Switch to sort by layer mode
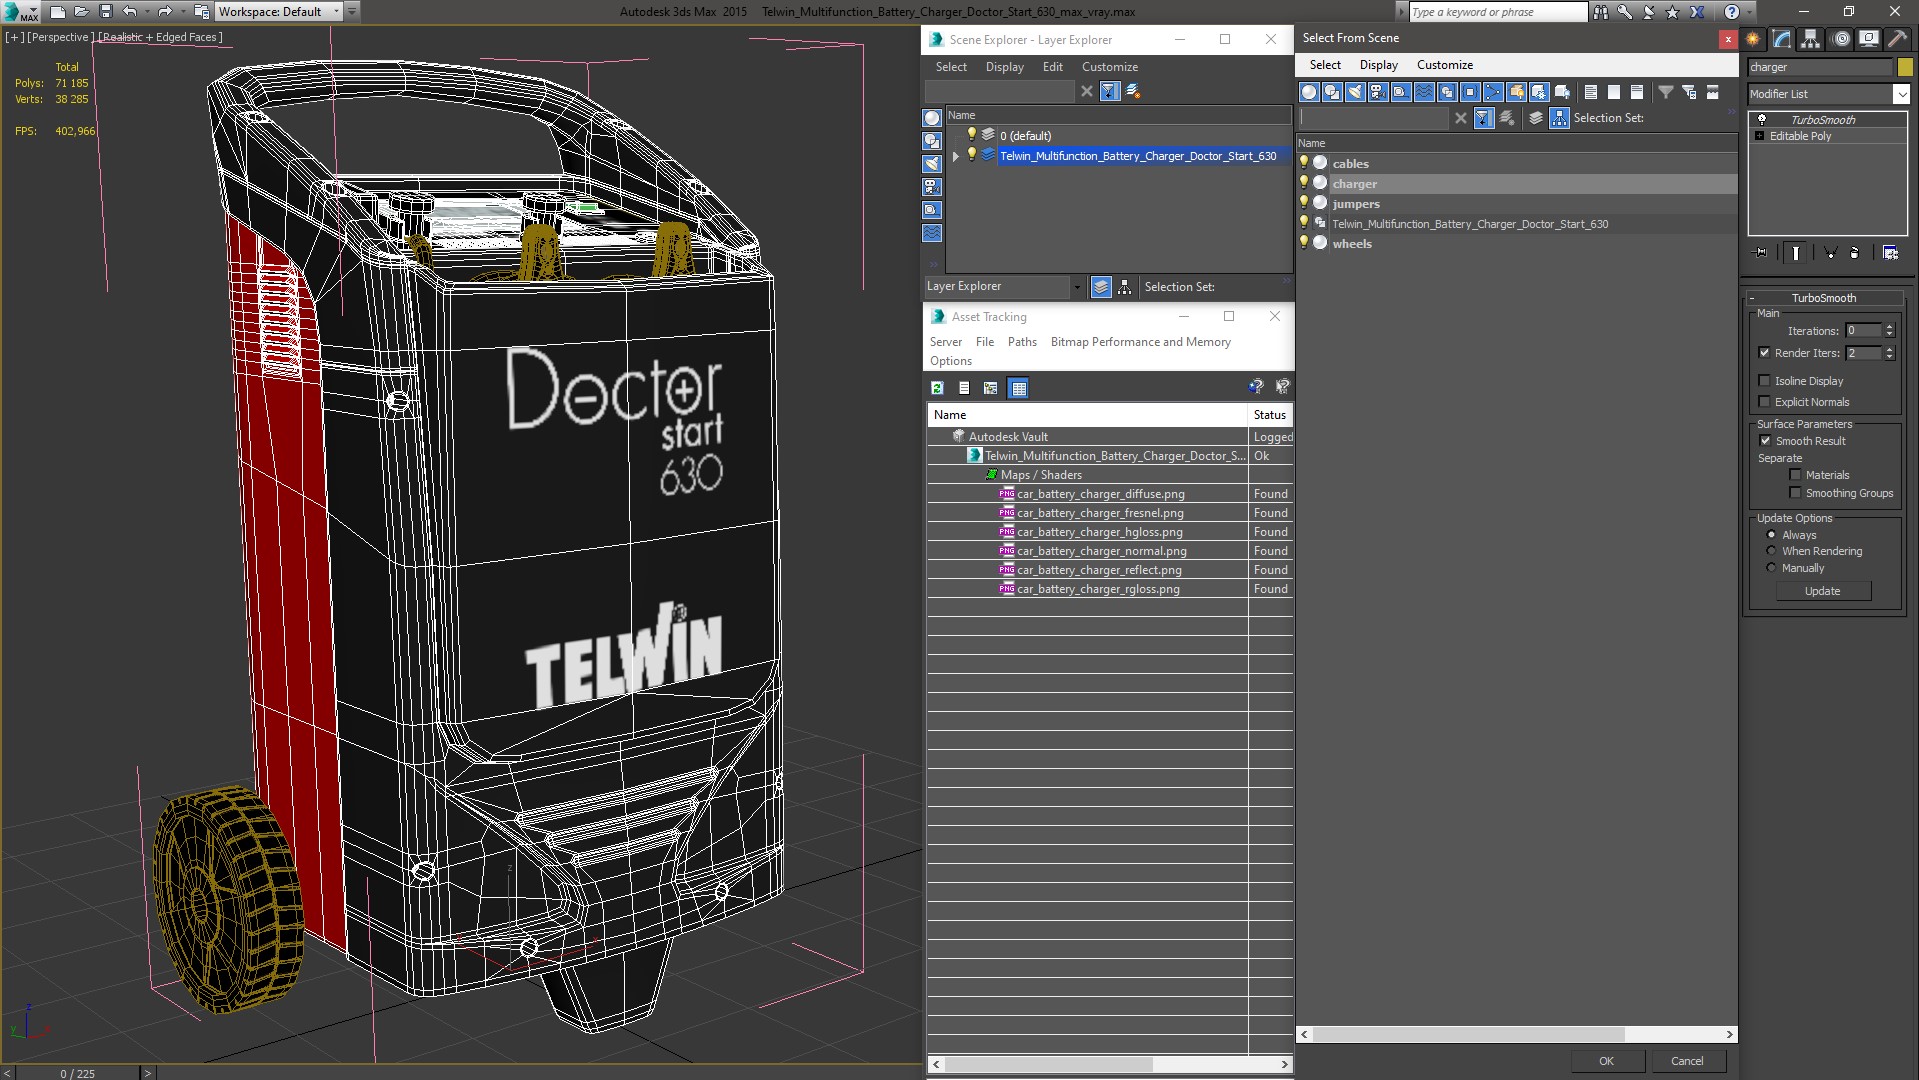The width and height of the screenshot is (1919, 1080). click(1101, 287)
